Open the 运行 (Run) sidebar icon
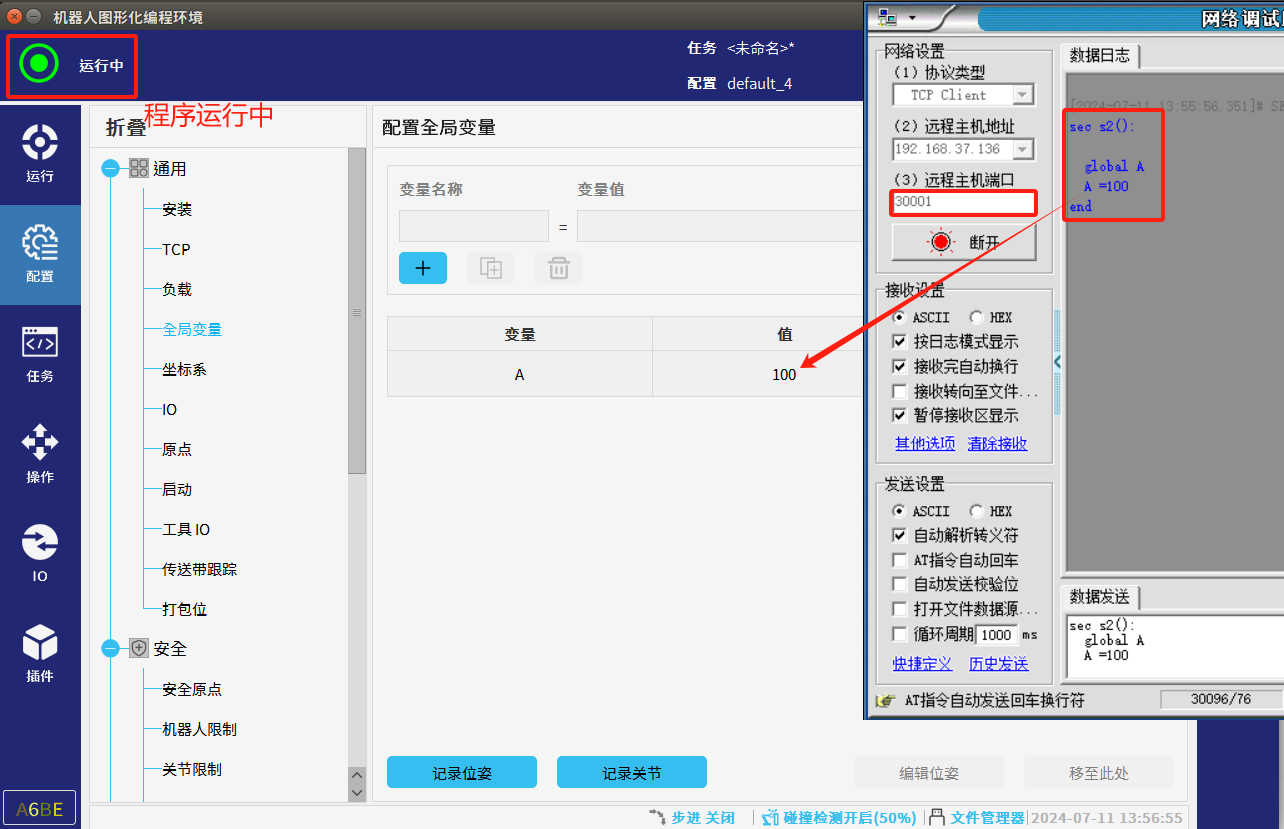Image resolution: width=1284 pixels, height=829 pixels. point(40,154)
